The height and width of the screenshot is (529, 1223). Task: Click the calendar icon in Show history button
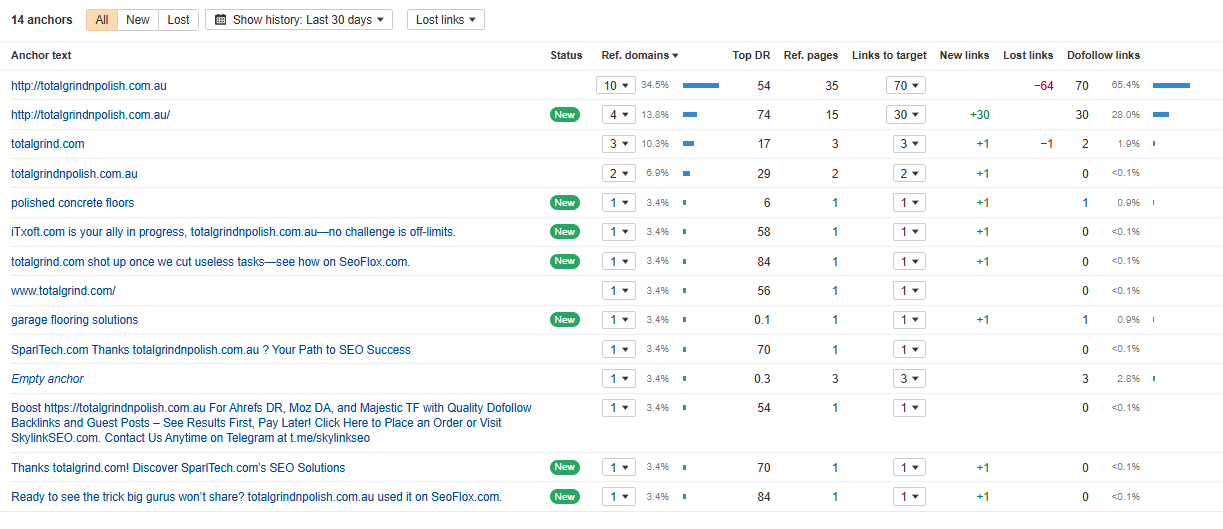[x=220, y=20]
